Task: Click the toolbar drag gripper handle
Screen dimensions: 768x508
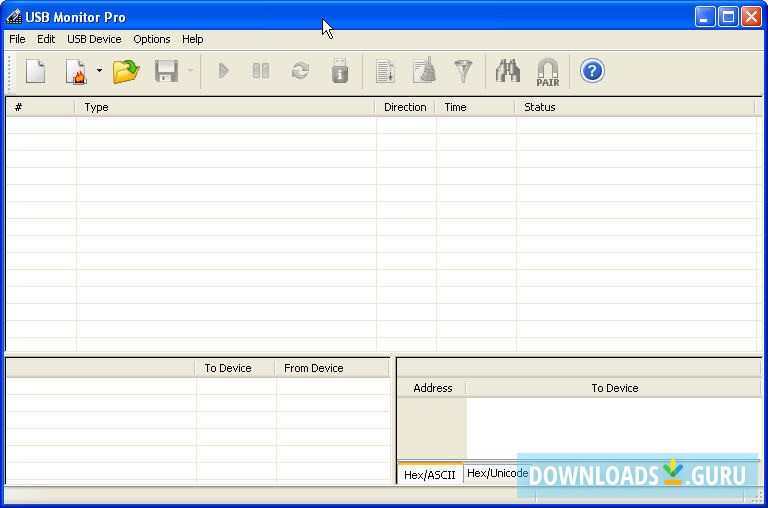Action: [9, 72]
